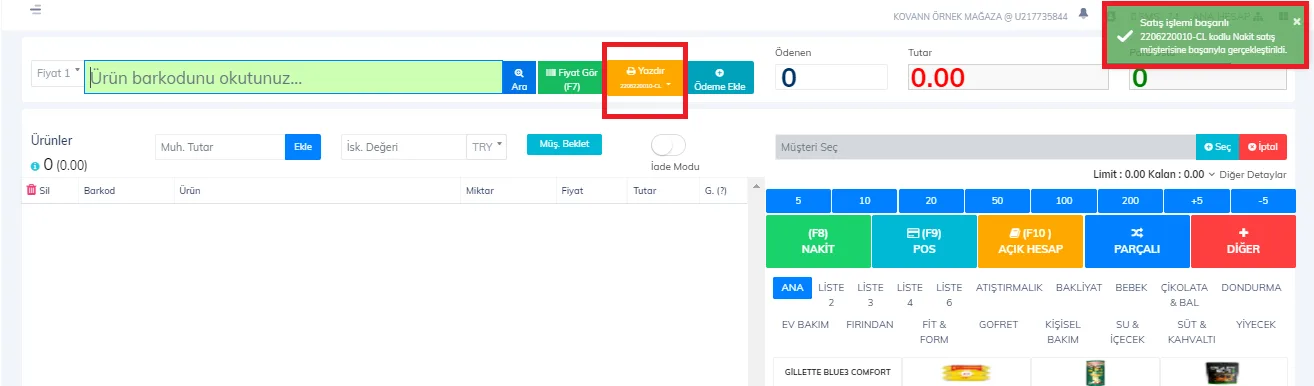Open the EV BAKIM category tab
Image resolution: width=1314 pixels, height=386 pixels.
(804, 325)
